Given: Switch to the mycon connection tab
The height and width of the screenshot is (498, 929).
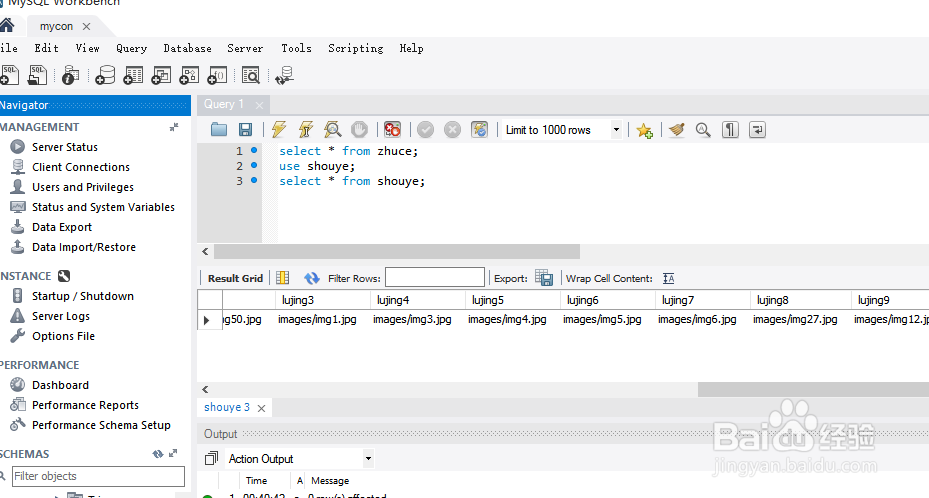Looking at the screenshot, I should 56,27.
